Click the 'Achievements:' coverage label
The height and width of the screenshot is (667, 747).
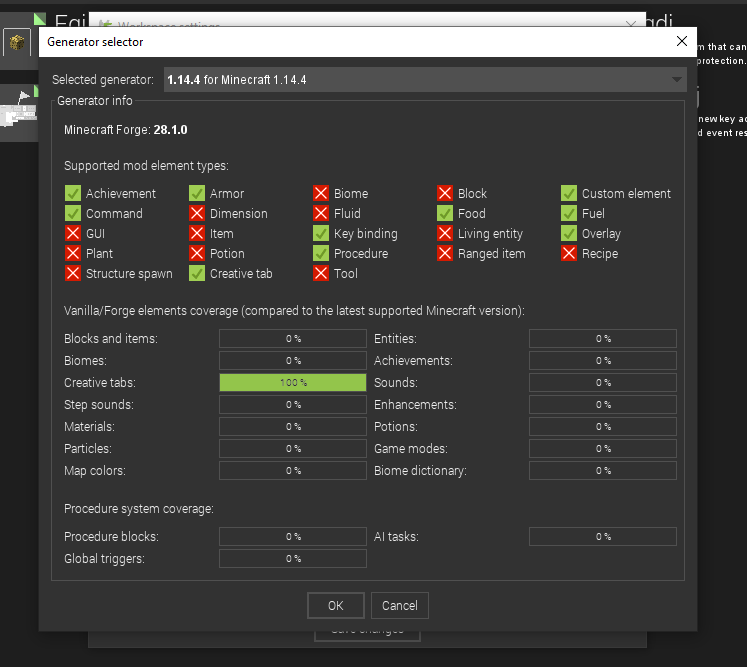coord(413,361)
